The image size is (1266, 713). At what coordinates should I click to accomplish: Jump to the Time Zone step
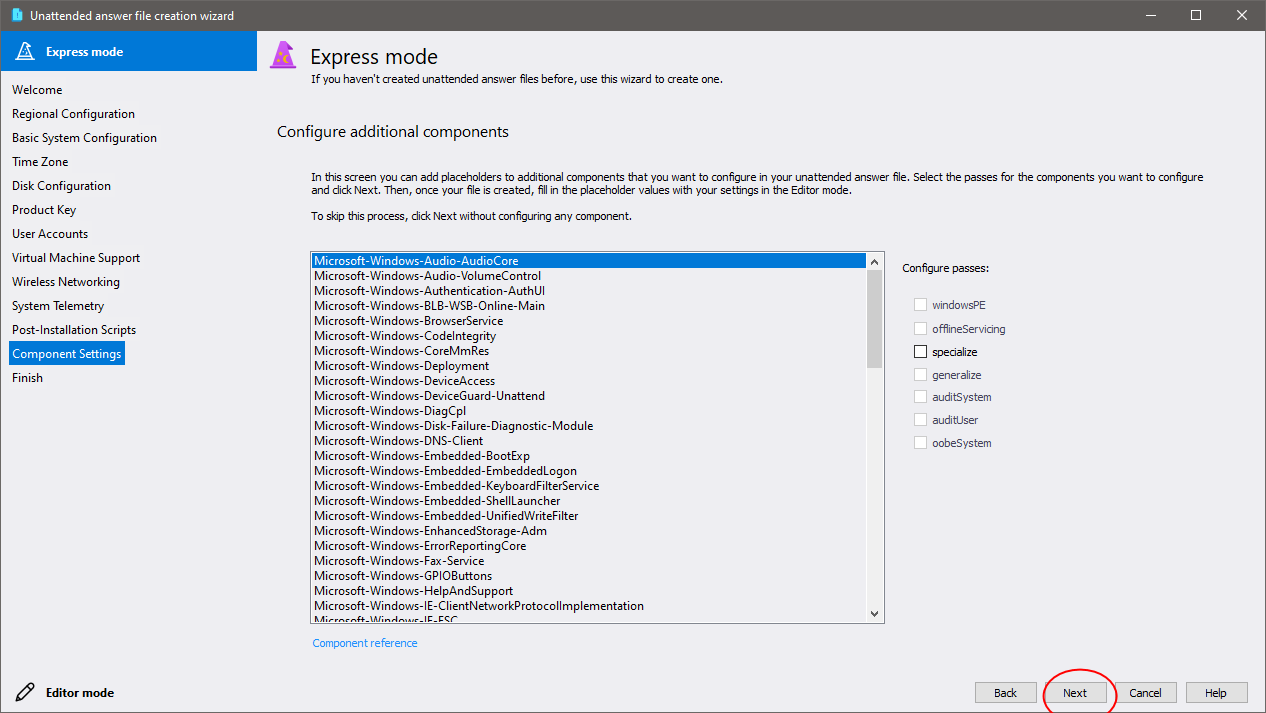(40, 162)
